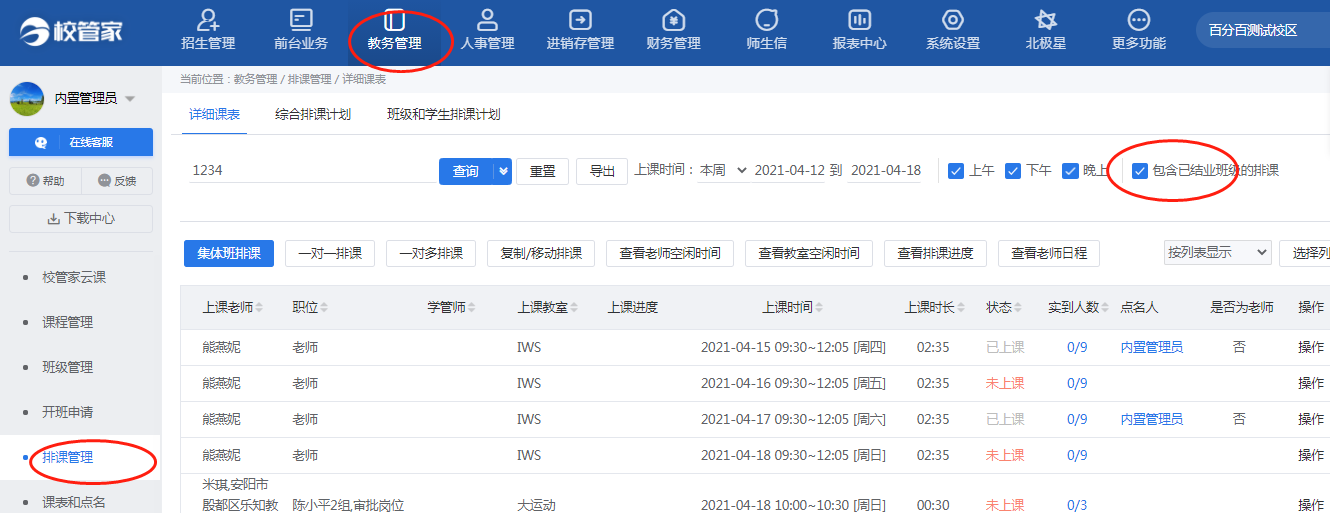Open the 按列表显示 display mode dropdown

(1217, 252)
